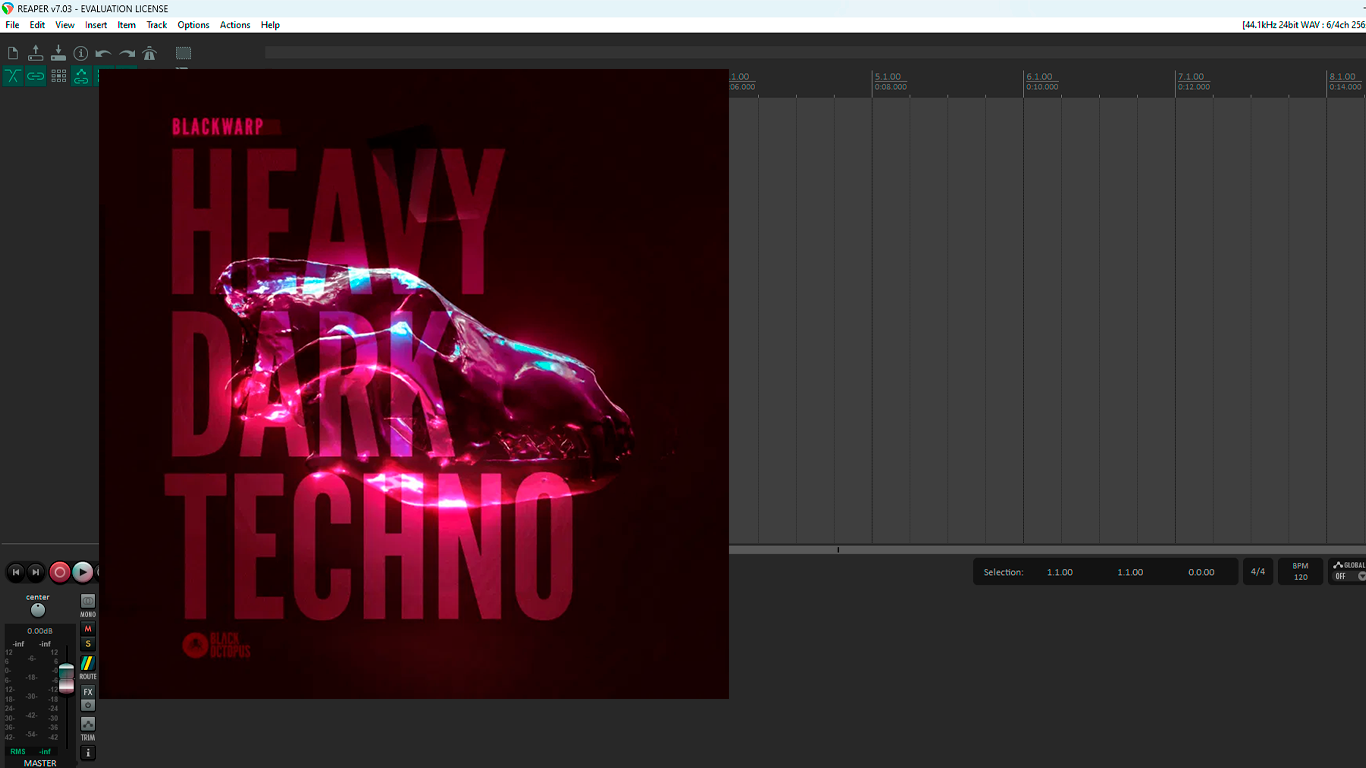Open the File menu

coord(12,25)
